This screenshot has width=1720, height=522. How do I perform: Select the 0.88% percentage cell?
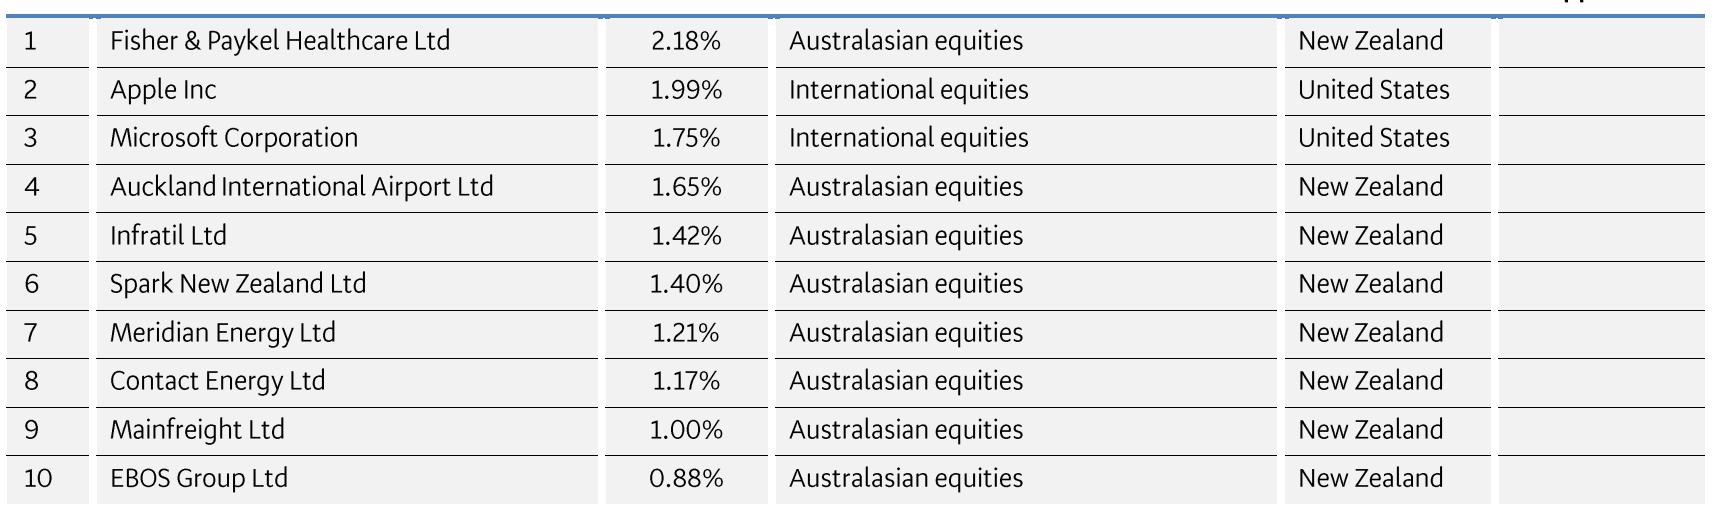click(686, 478)
